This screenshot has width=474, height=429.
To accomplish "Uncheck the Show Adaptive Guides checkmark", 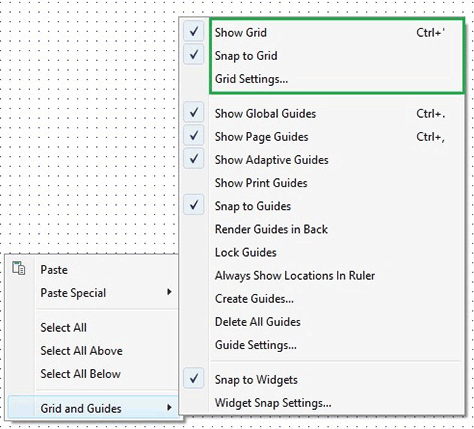I will [194, 159].
